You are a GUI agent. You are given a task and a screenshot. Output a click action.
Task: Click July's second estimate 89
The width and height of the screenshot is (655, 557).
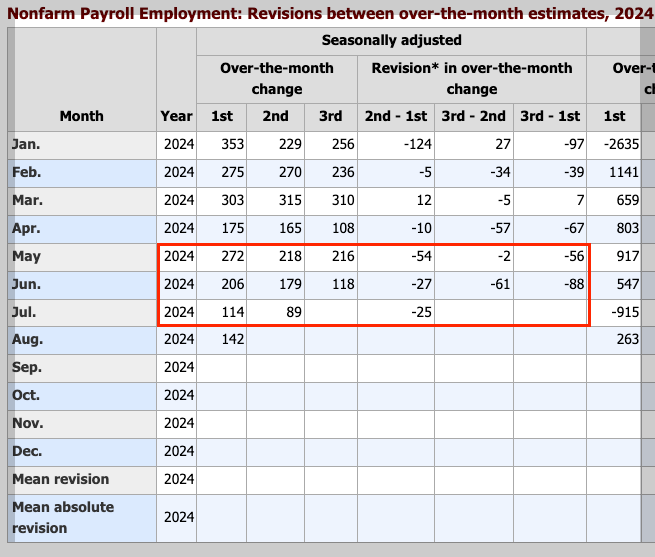coord(294,312)
